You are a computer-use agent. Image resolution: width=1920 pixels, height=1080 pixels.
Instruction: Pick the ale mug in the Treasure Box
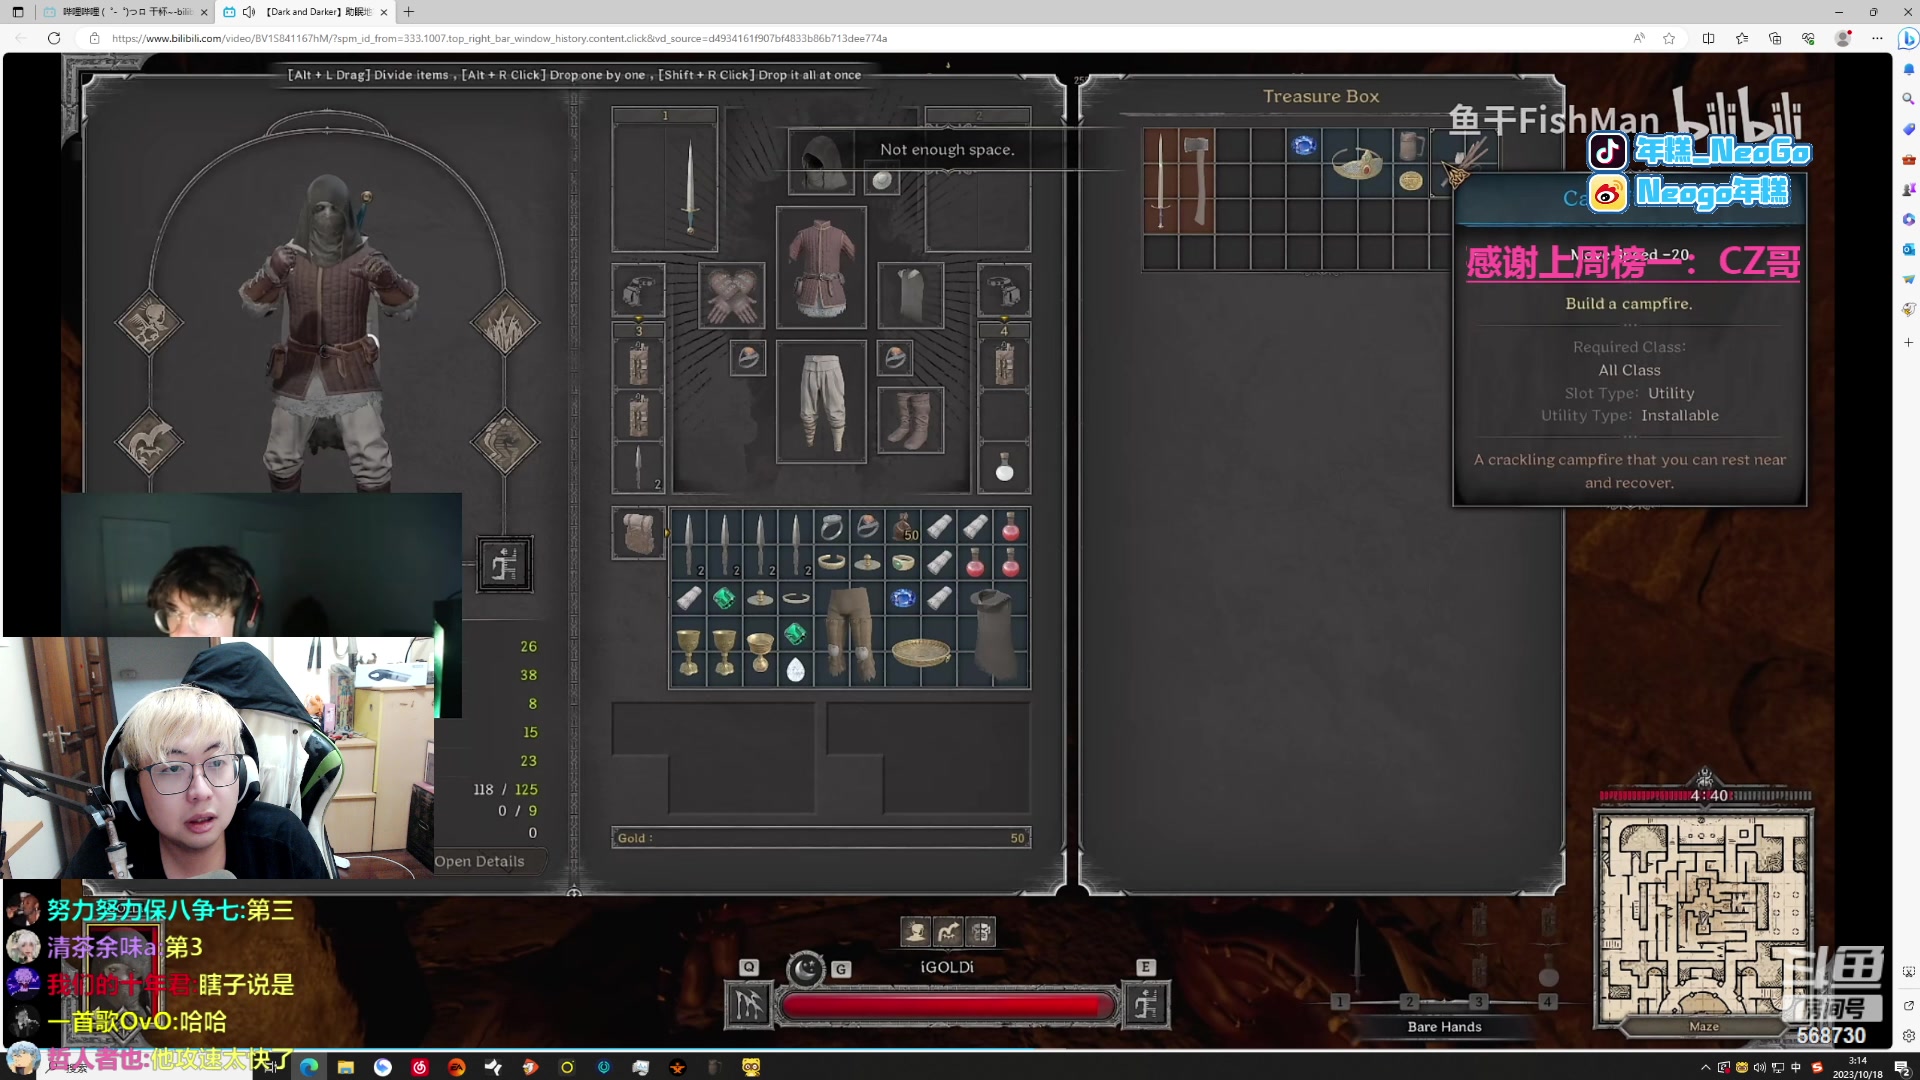click(1411, 146)
